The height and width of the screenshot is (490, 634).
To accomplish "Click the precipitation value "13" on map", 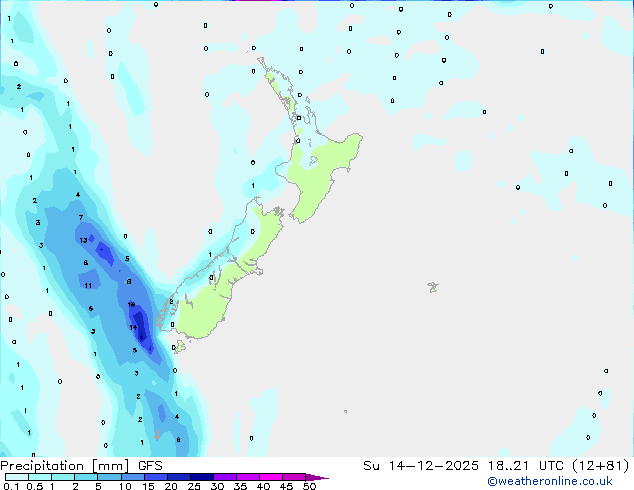I will (x=83, y=240).
